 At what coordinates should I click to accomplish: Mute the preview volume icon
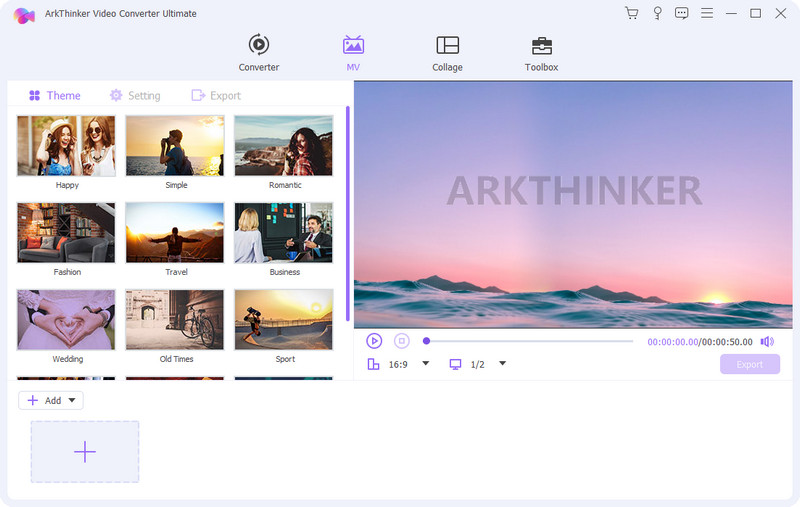click(767, 341)
